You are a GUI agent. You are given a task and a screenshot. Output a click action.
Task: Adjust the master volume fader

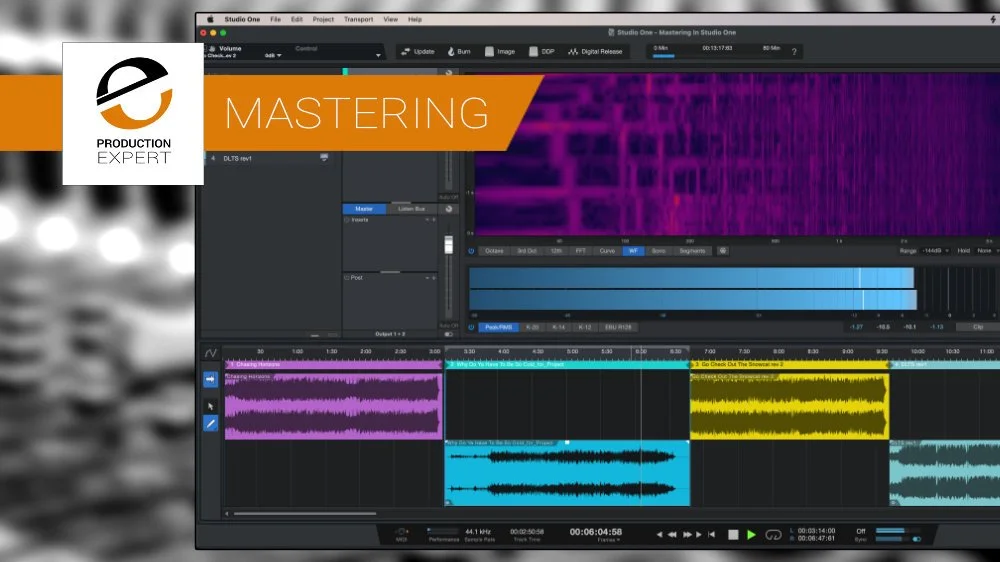click(448, 244)
